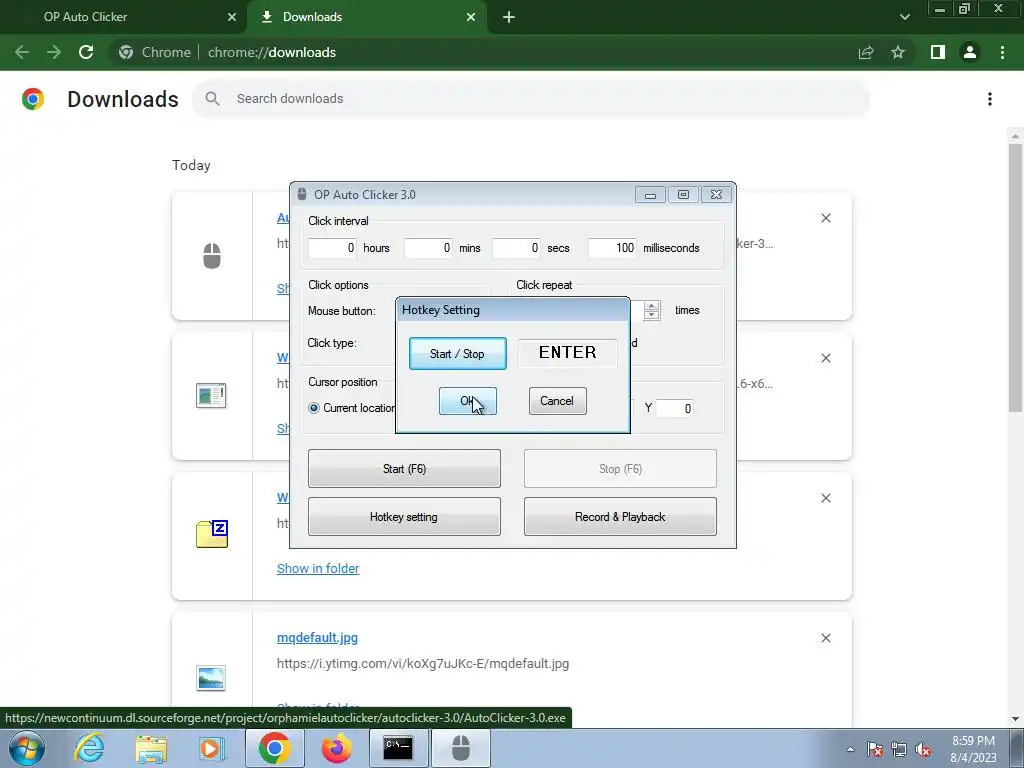Click the zip file icon thumbnail
The image size is (1024, 768).
click(x=212, y=534)
